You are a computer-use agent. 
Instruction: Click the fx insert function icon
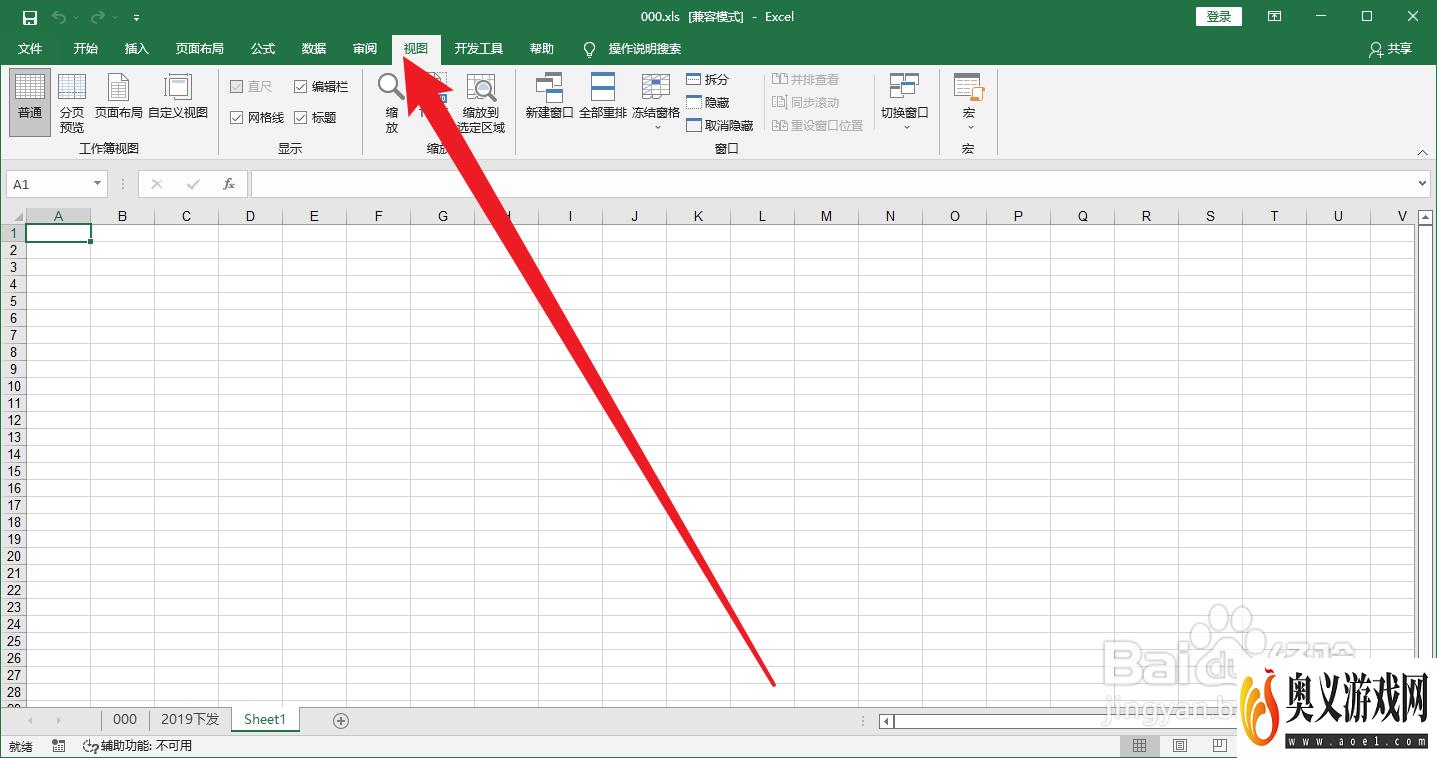(229, 184)
